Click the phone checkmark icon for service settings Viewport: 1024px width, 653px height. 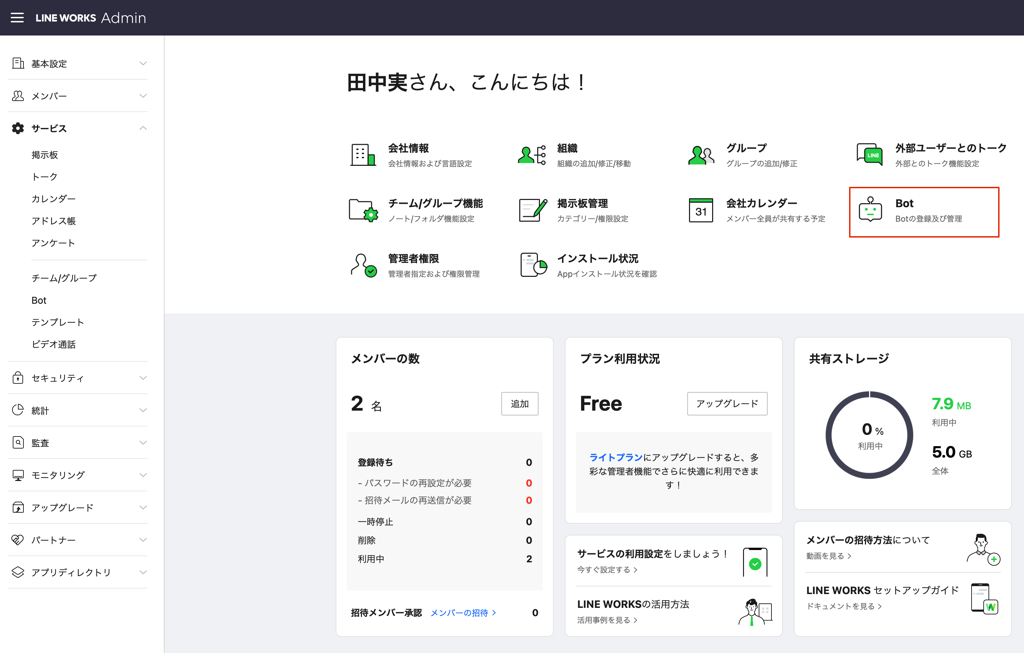(x=755, y=562)
